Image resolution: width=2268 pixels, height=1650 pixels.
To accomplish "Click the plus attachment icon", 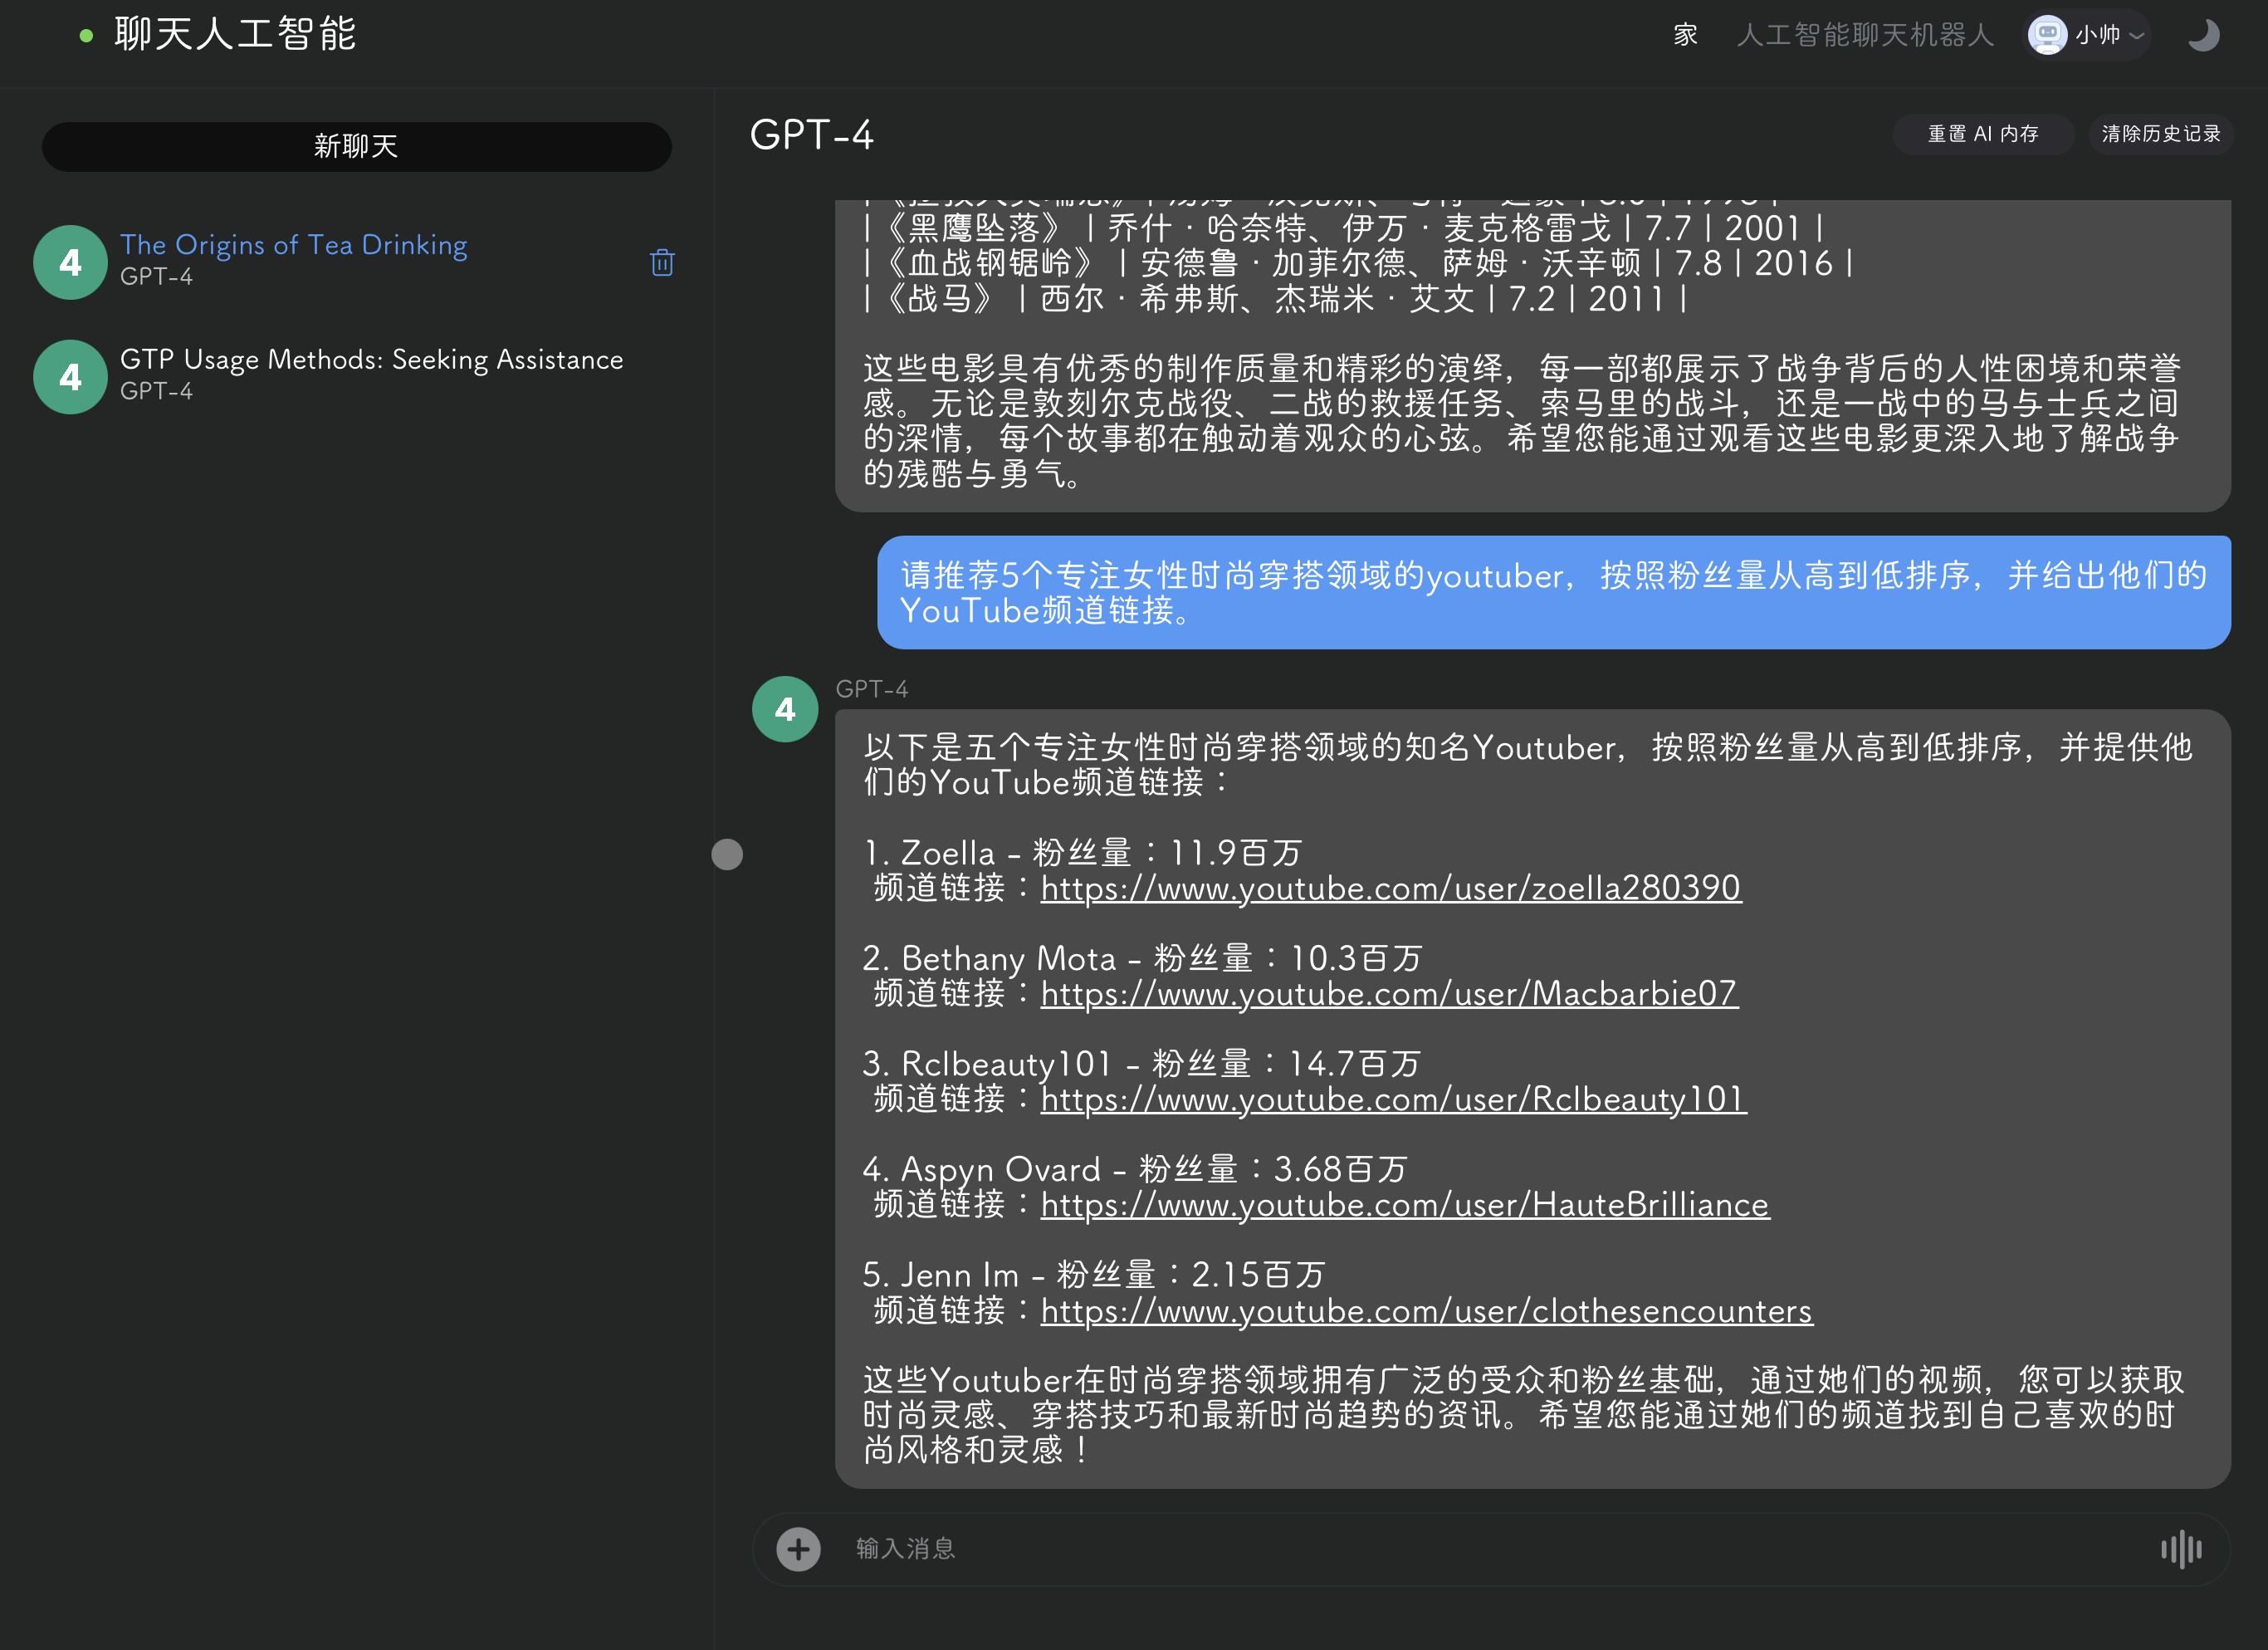I will click(x=798, y=1549).
